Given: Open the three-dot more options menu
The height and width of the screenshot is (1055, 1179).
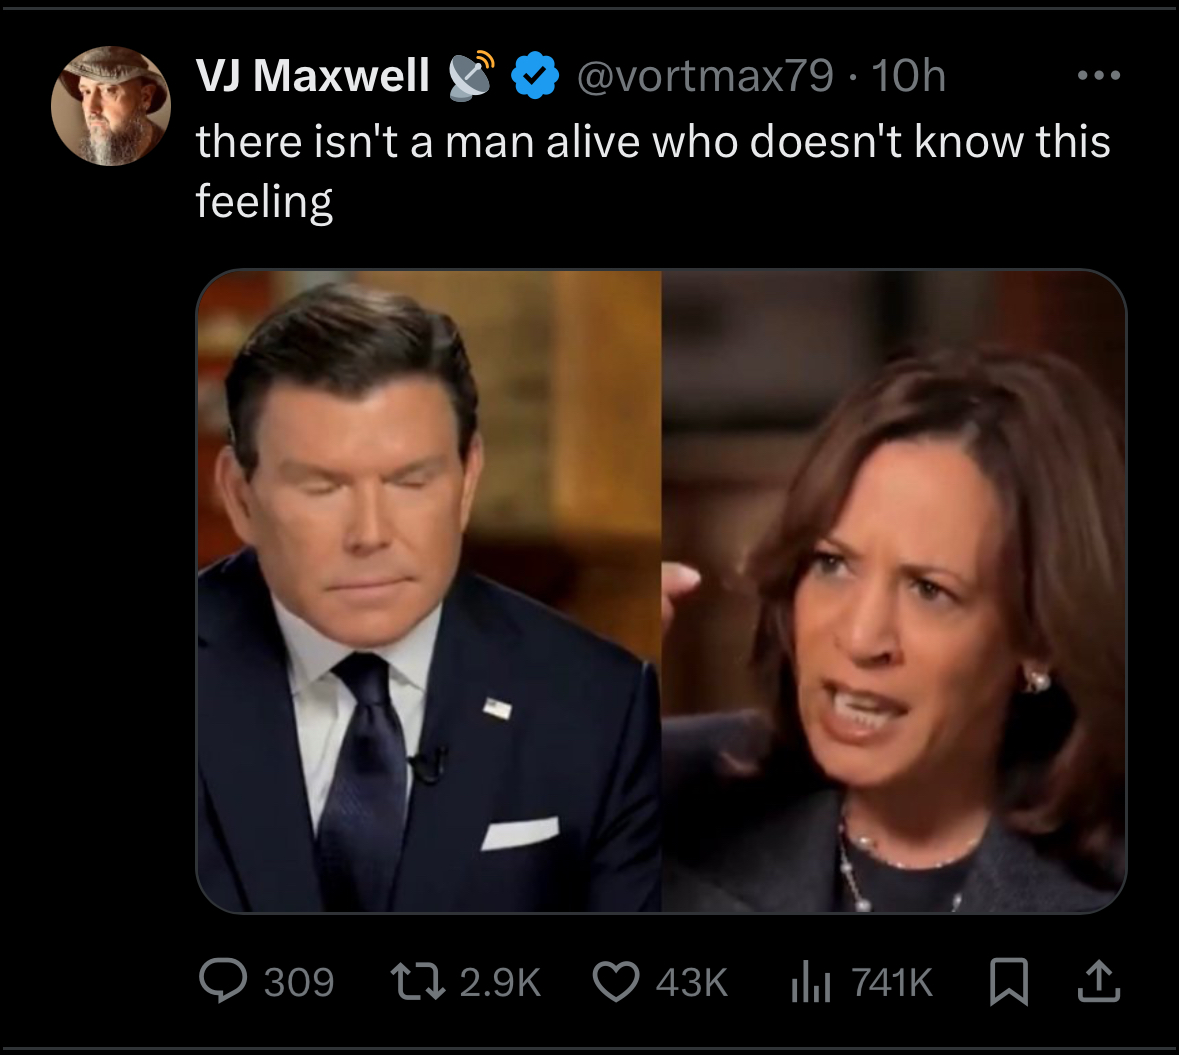Looking at the screenshot, I should [x=1099, y=75].
